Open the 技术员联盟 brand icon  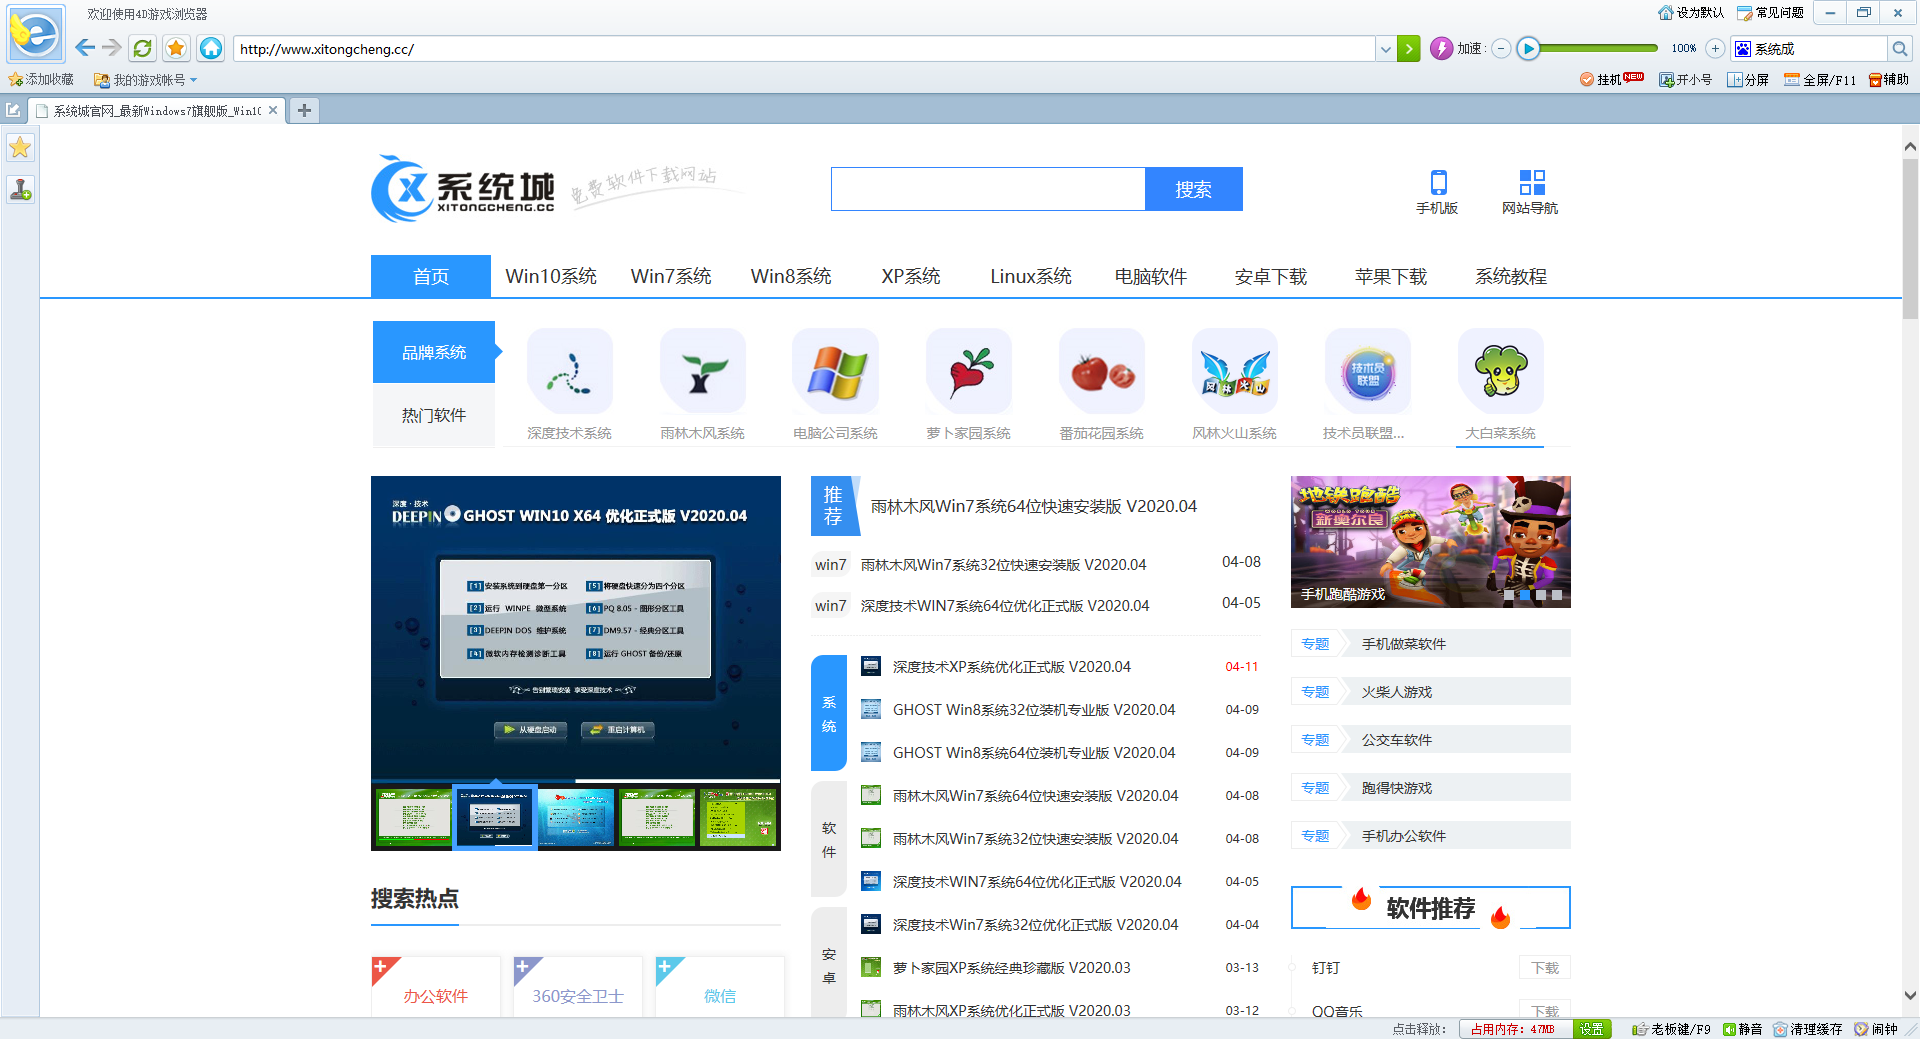1367,371
